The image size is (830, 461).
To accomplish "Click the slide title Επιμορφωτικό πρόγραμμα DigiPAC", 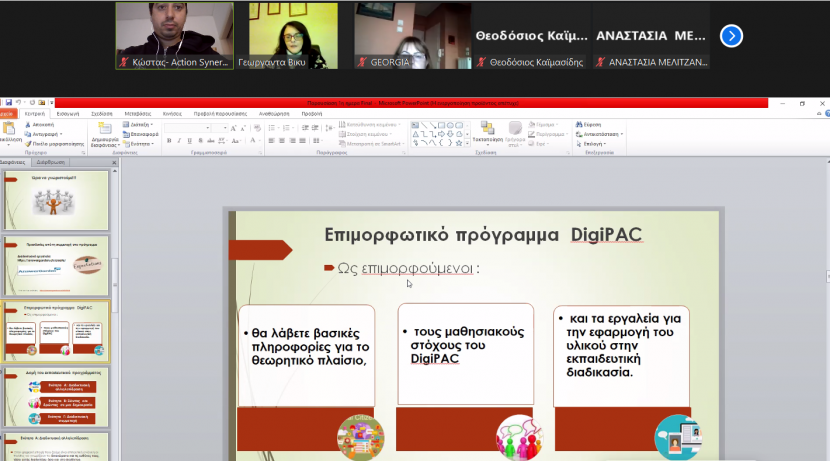I will (483, 234).
